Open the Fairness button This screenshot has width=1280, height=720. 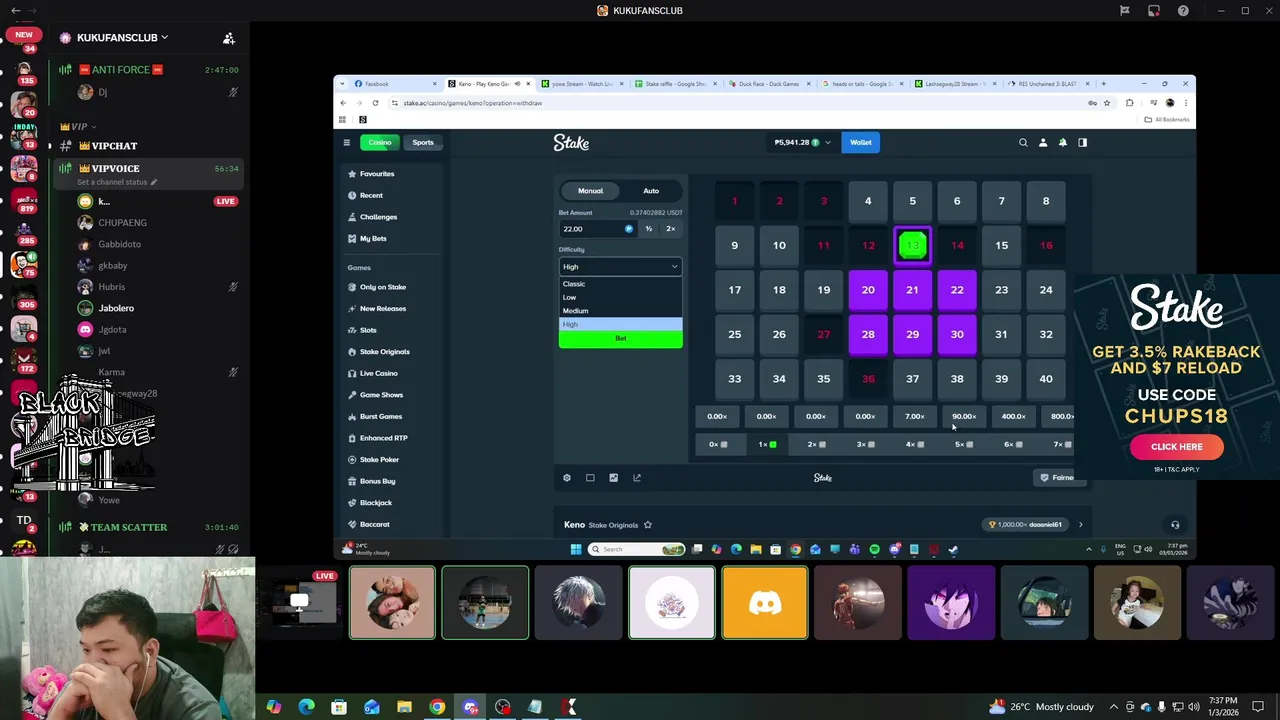(x=1057, y=478)
